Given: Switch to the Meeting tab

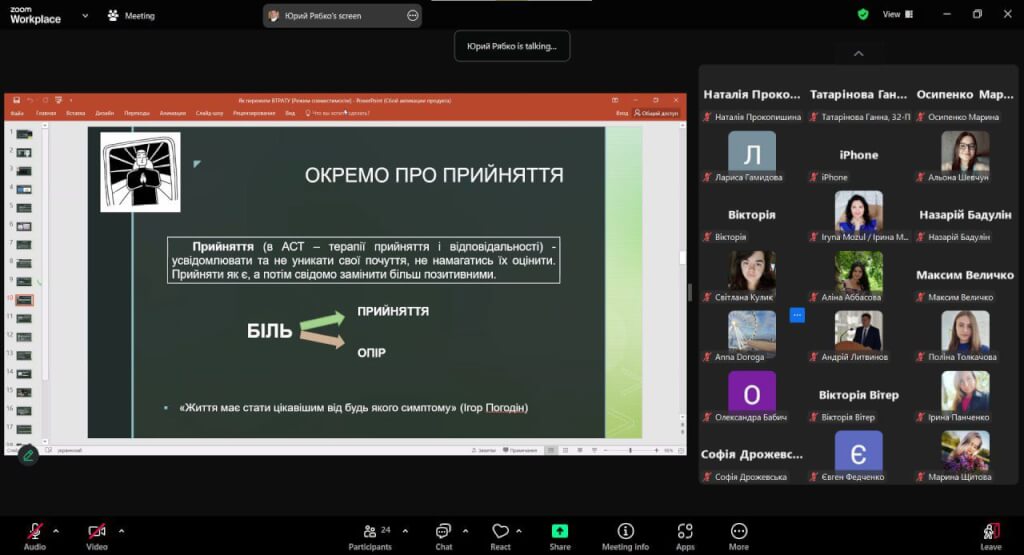Looking at the screenshot, I should coord(130,16).
